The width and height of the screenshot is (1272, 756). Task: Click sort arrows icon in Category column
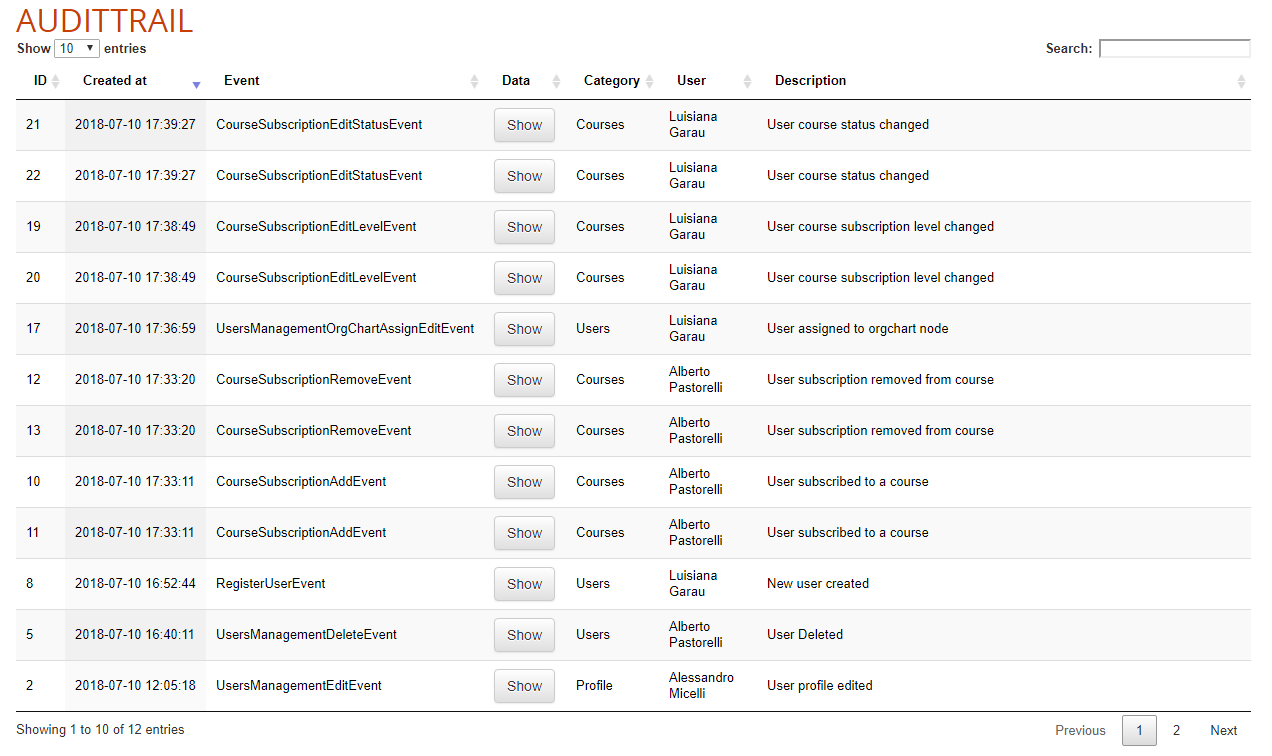click(x=650, y=81)
